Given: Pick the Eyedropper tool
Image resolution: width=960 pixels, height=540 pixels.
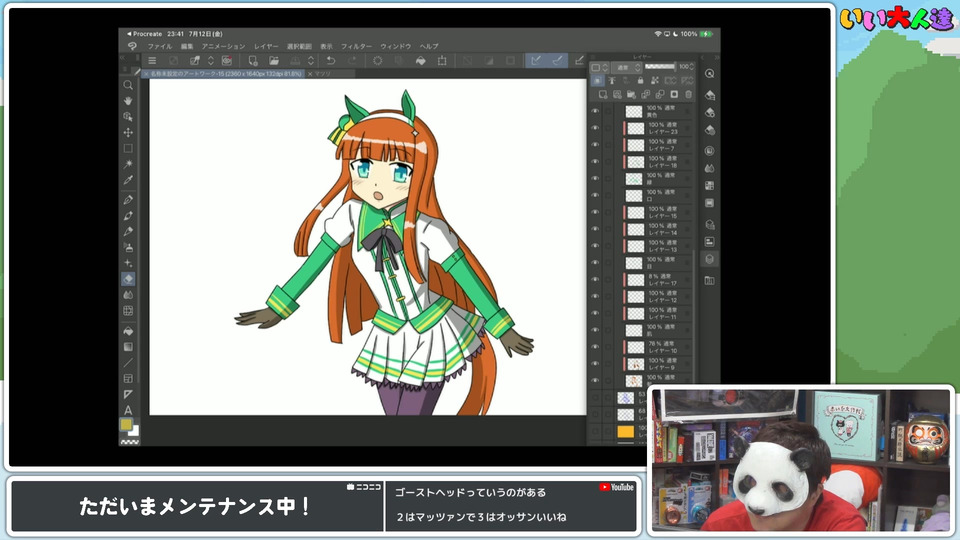Looking at the screenshot, I should pyautogui.click(x=128, y=181).
